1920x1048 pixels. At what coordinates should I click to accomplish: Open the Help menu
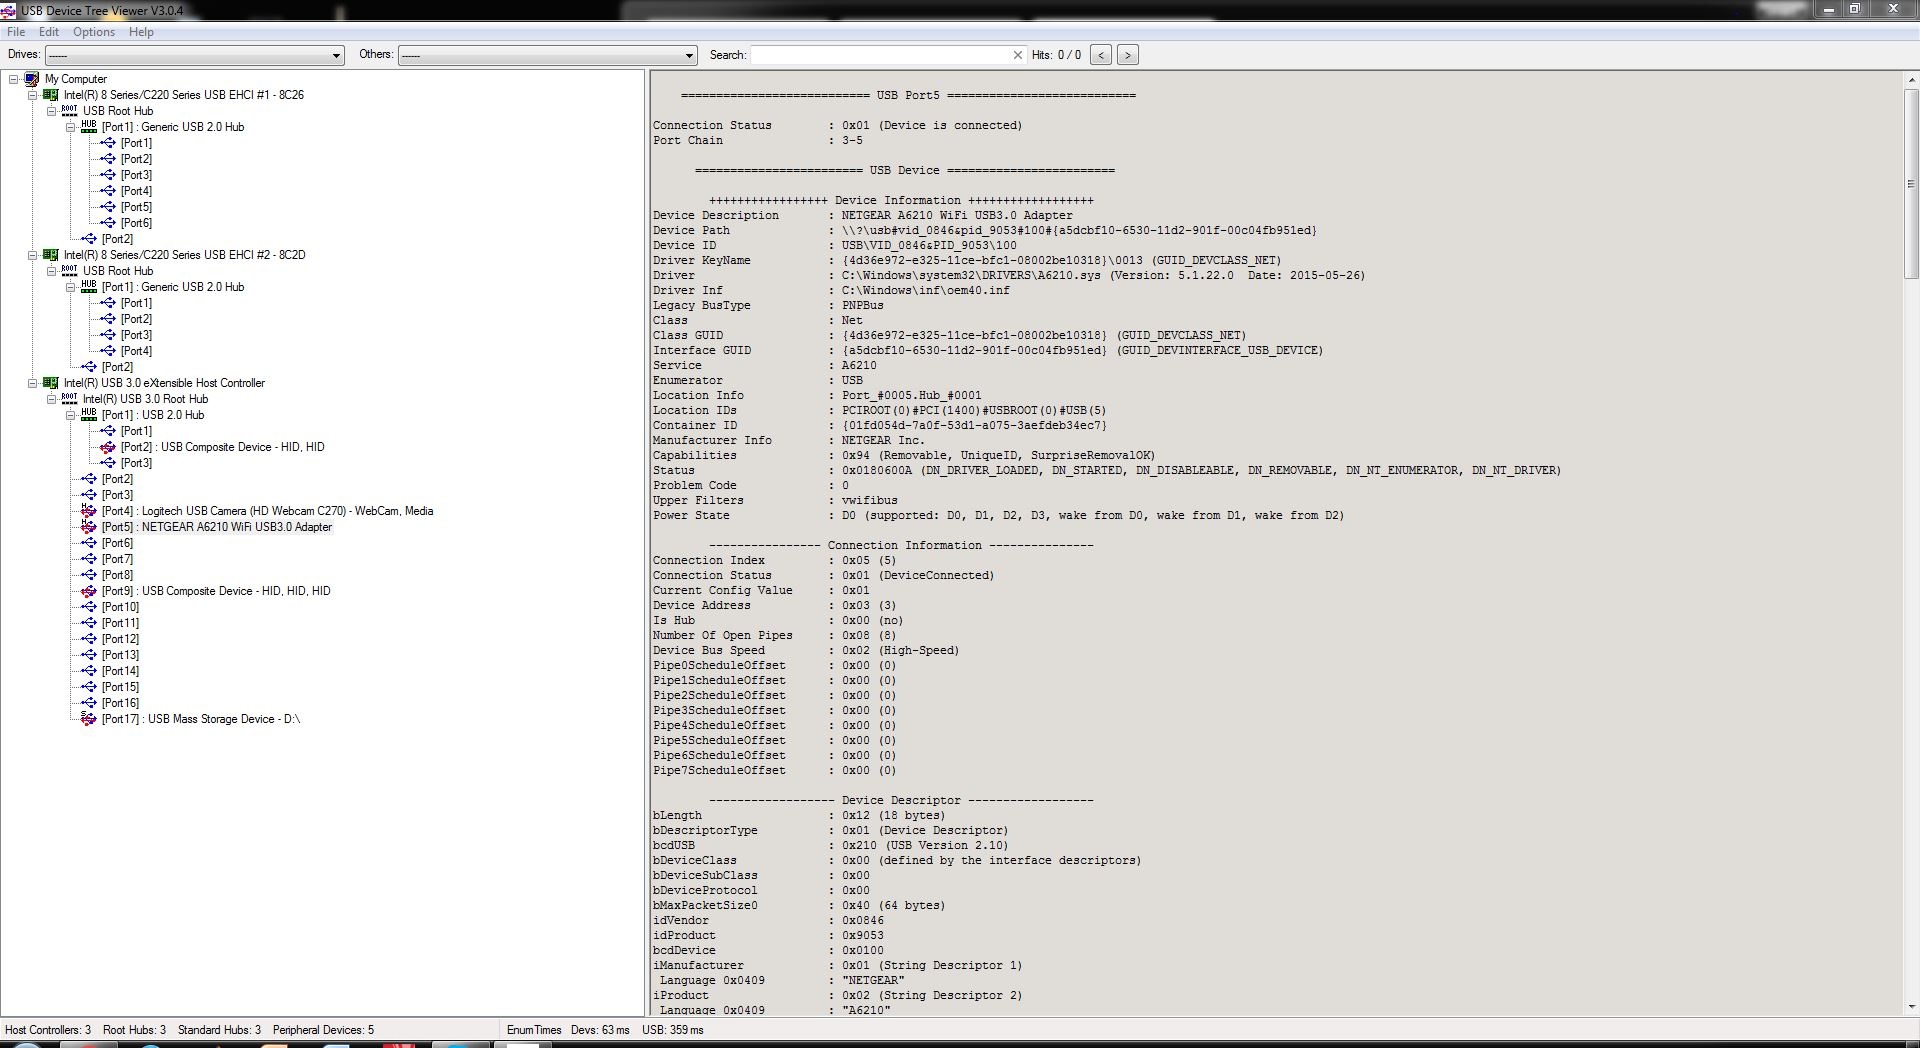point(141,32)
